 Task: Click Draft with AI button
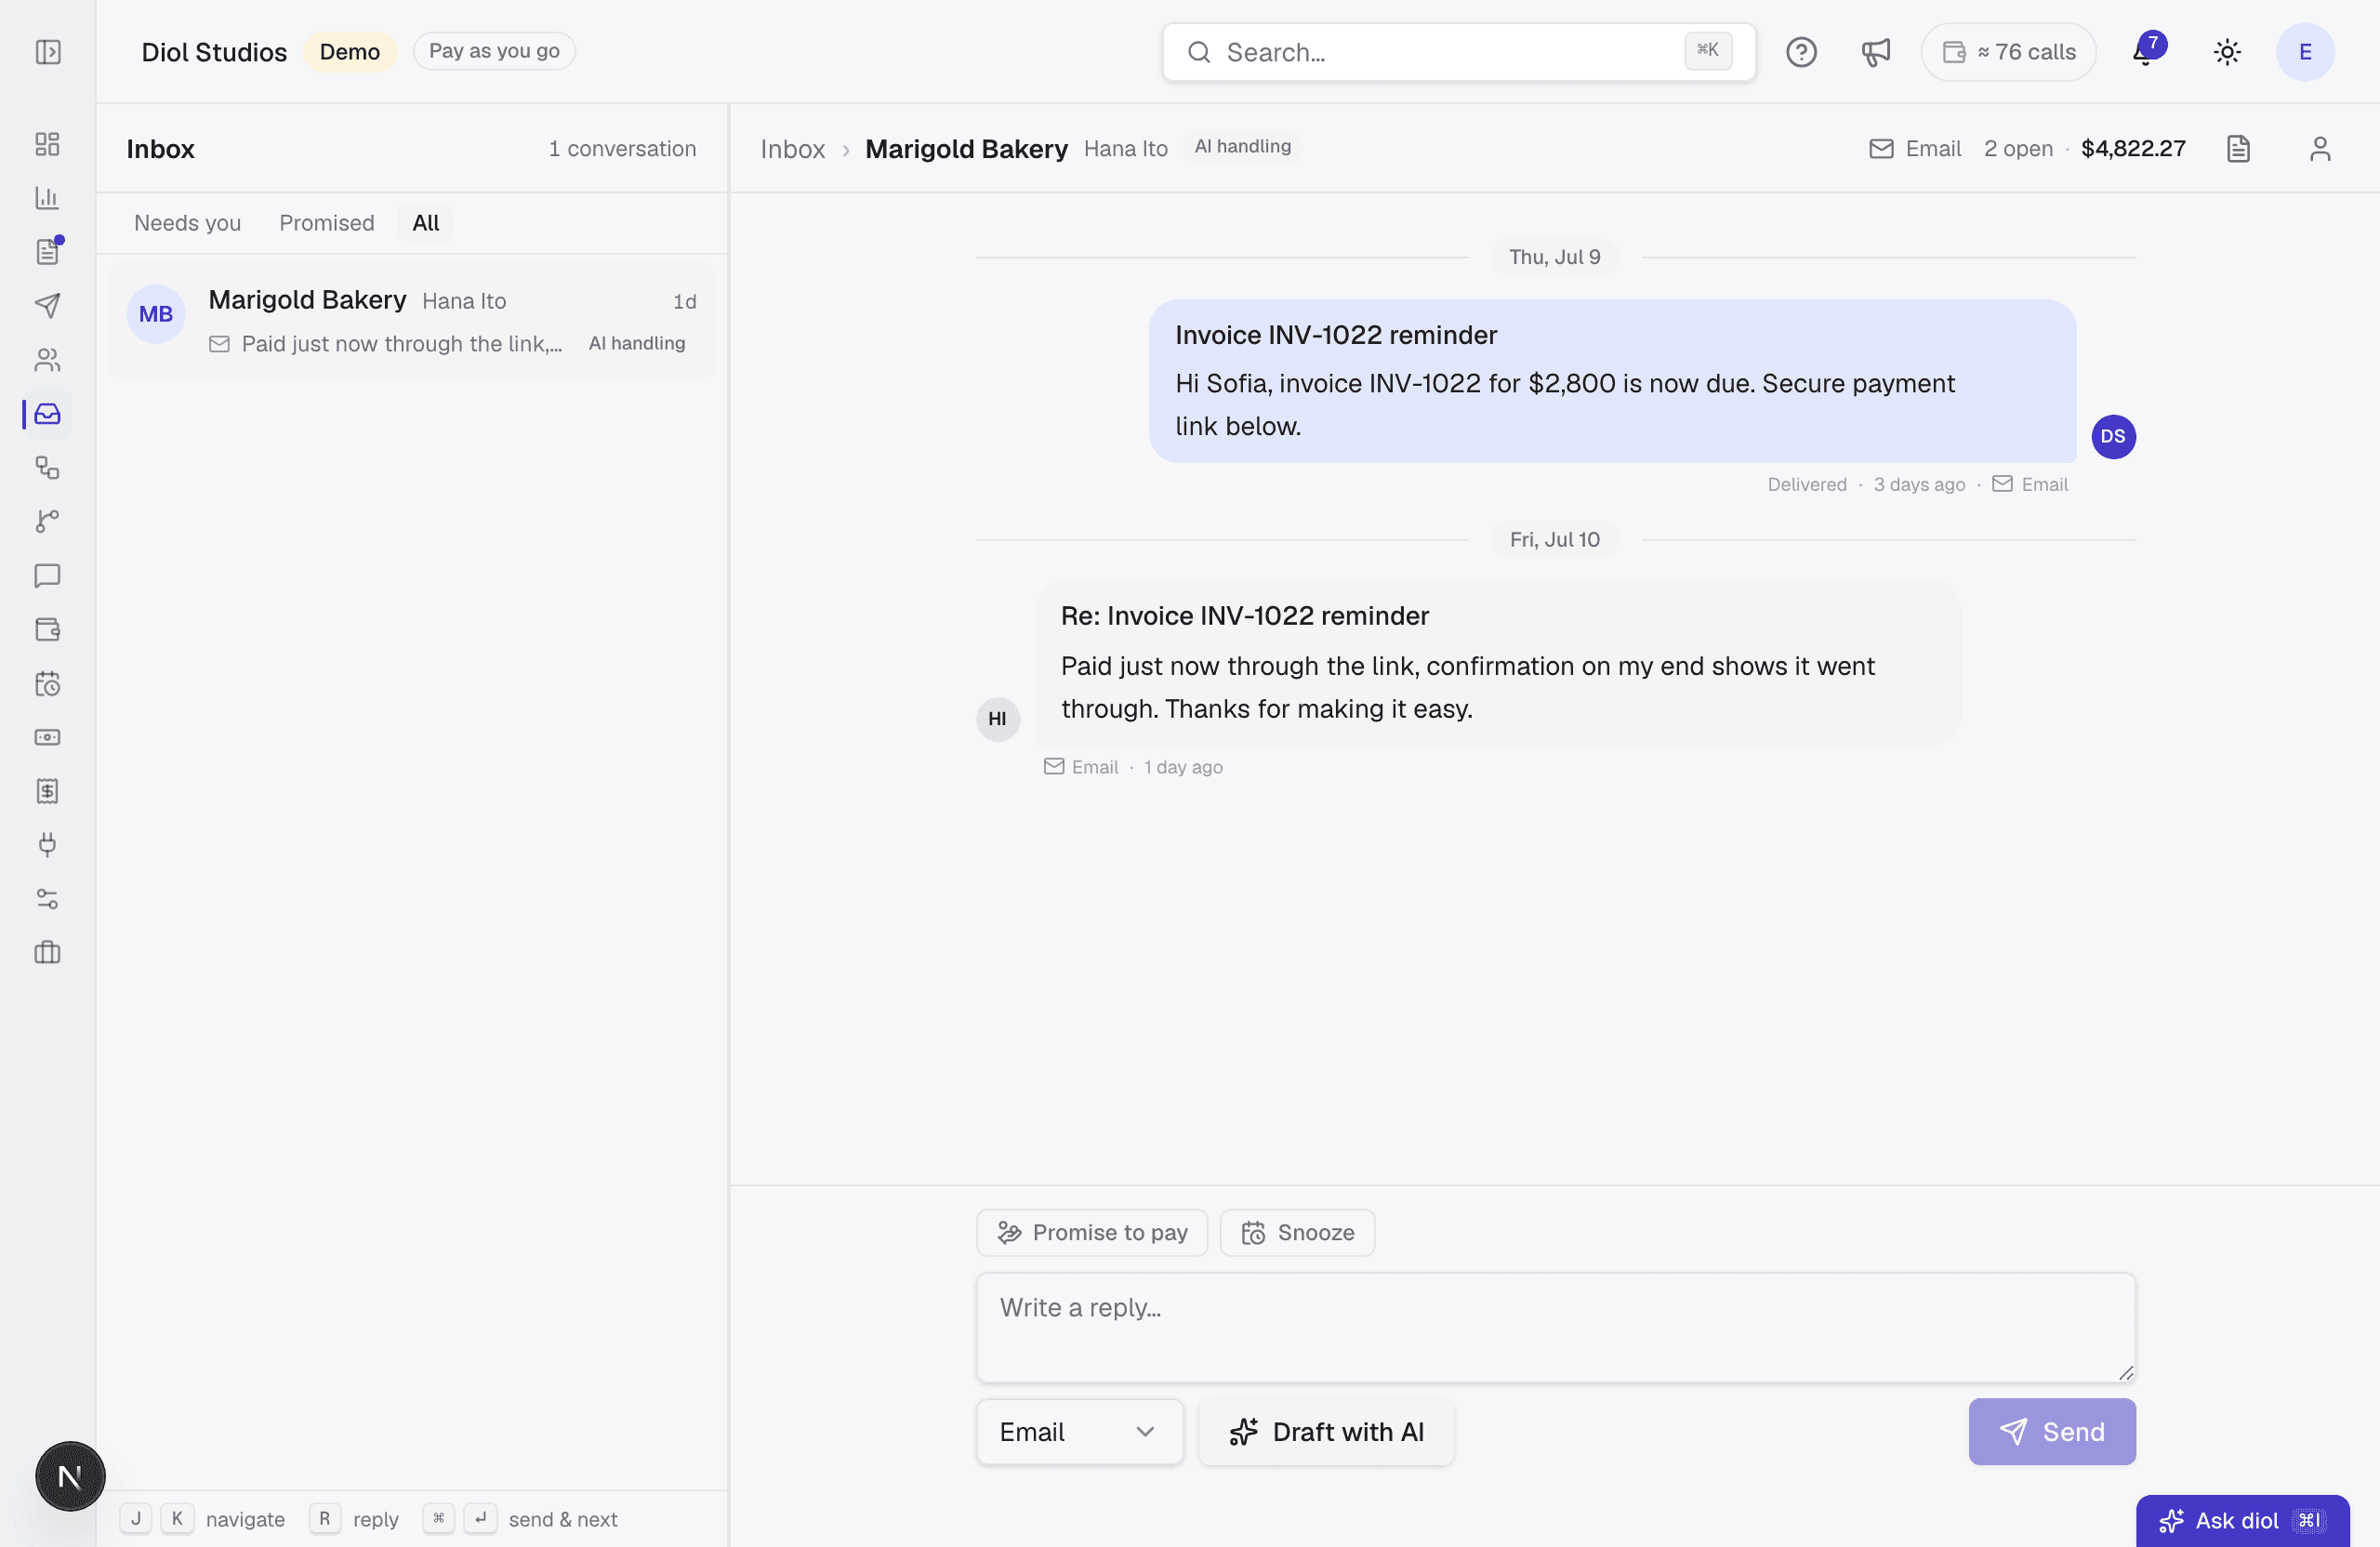1325,1431
